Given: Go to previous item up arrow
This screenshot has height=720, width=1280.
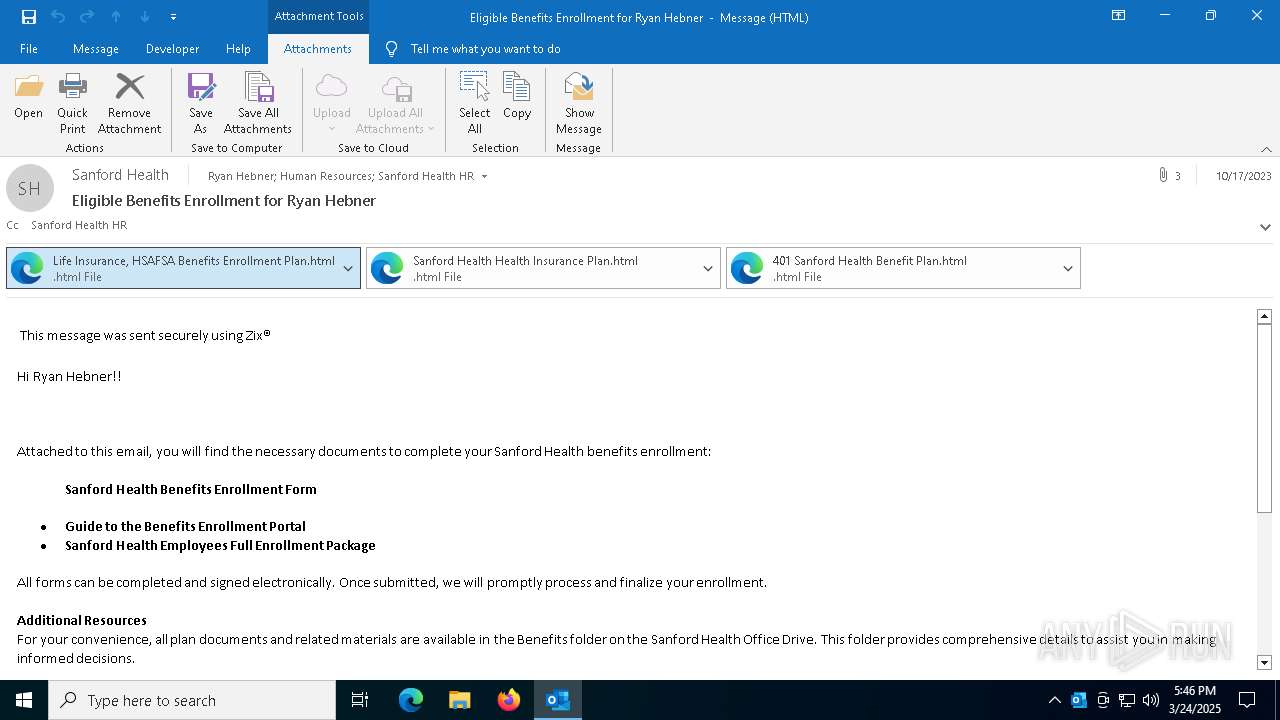Looking at the screenshot, I should [116, 17].
